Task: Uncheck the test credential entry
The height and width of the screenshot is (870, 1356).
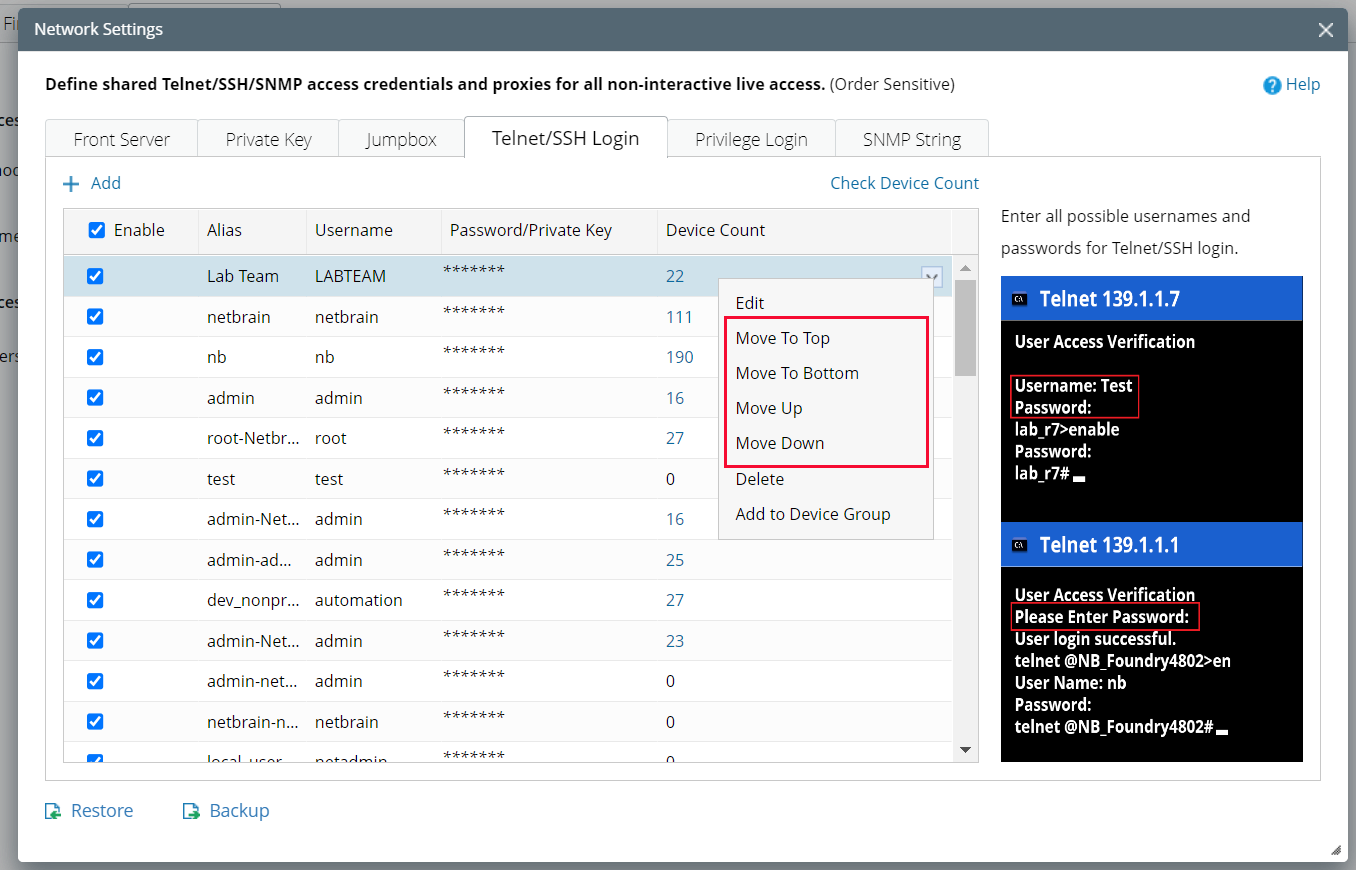Action: pyautogui.click(x=95, y=478)
